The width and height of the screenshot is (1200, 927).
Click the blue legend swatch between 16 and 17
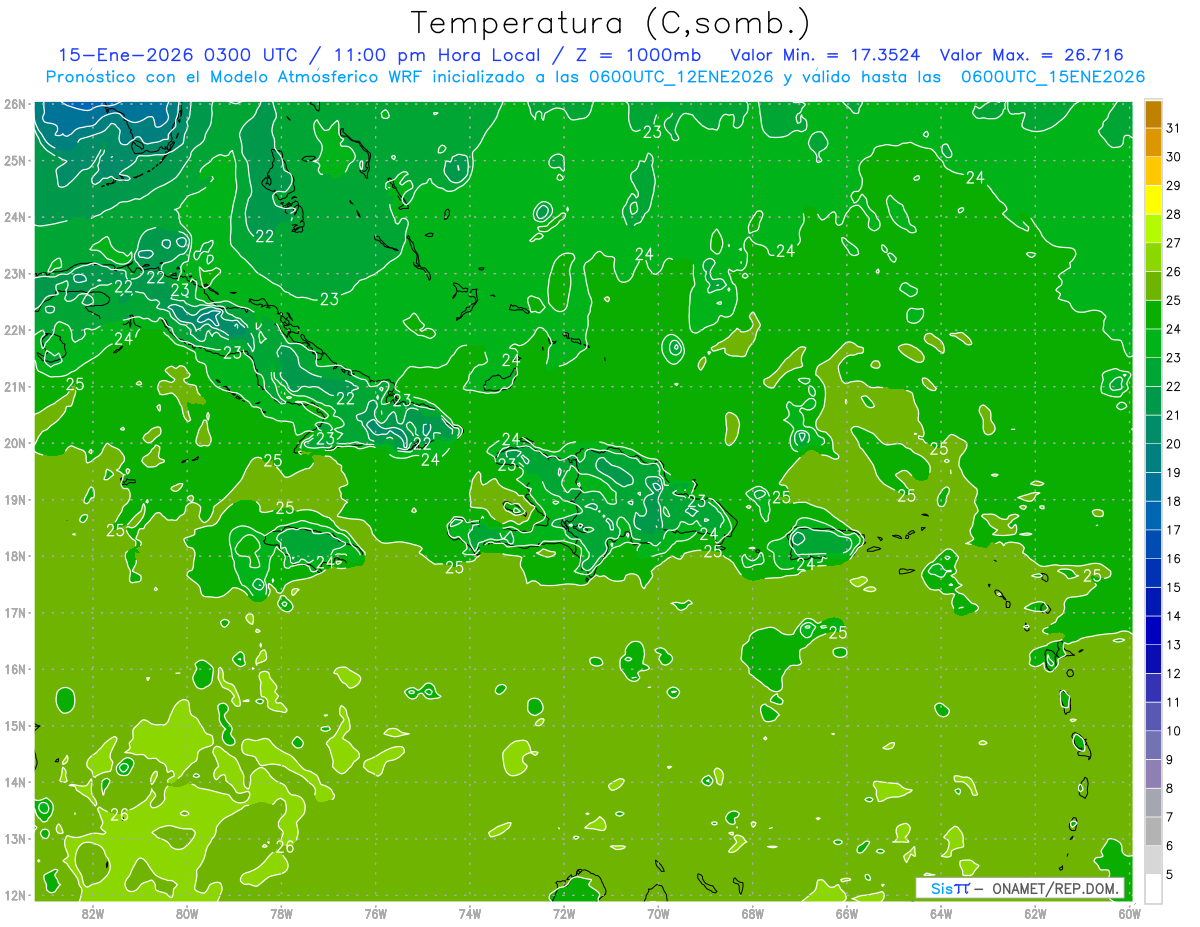[1153, 544]
